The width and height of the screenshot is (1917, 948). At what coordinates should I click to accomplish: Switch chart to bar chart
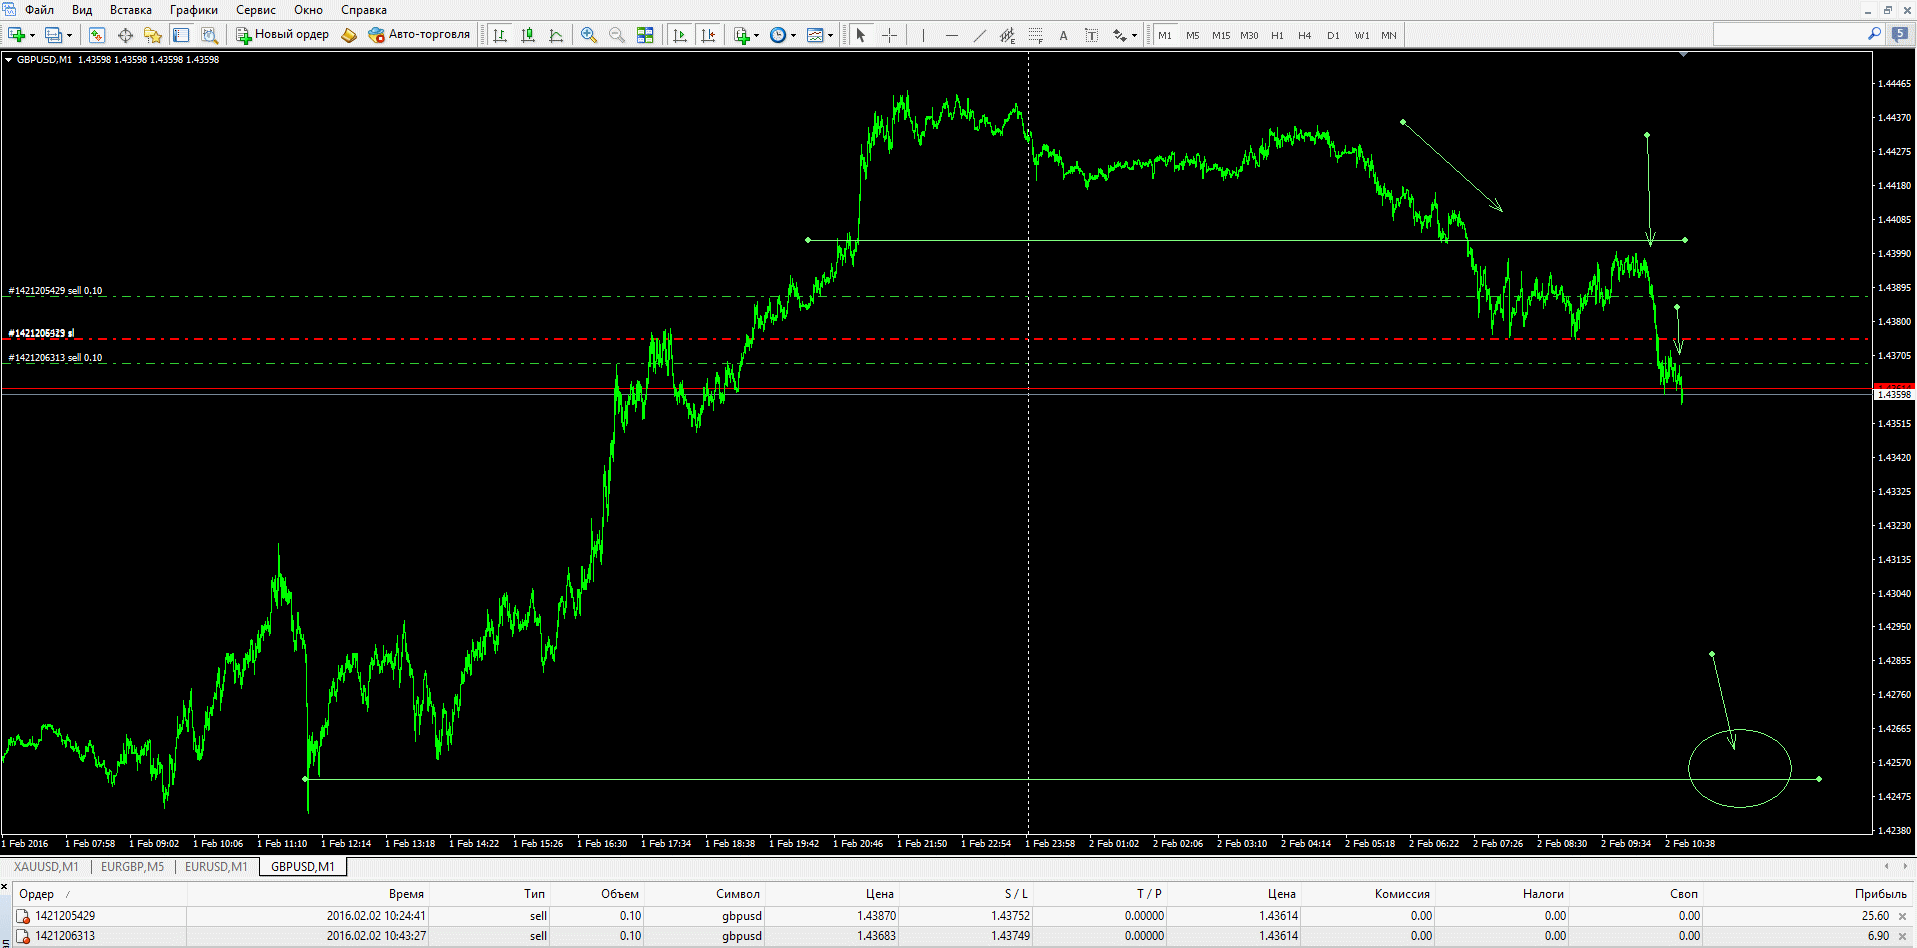click(x=500, y=35)
